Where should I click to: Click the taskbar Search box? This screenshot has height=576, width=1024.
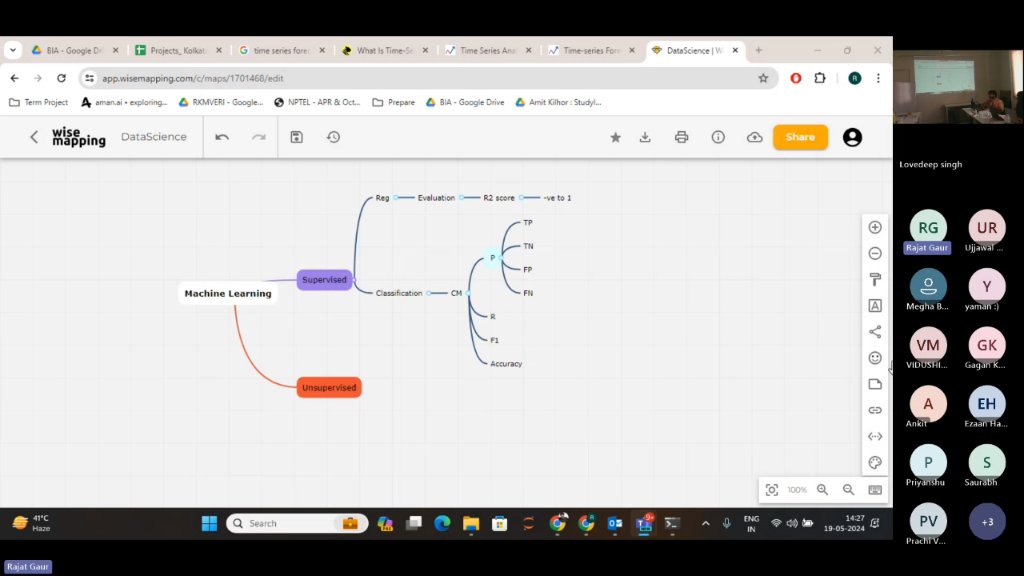(297, 523)
